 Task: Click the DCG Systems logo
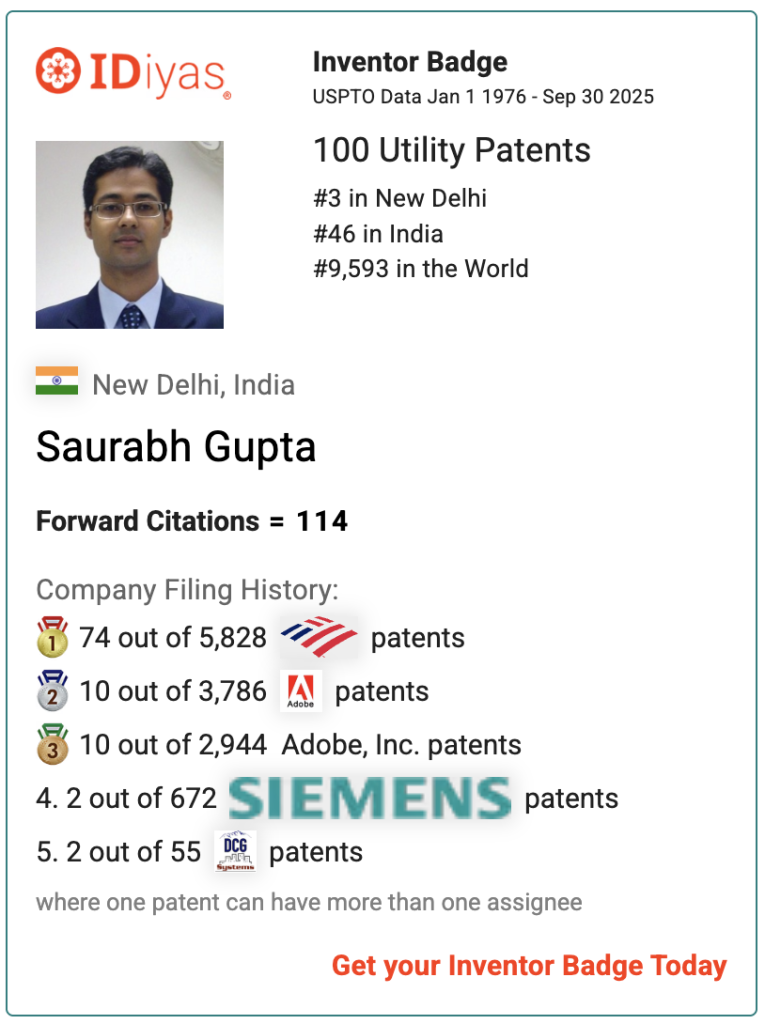coord(235,851)
